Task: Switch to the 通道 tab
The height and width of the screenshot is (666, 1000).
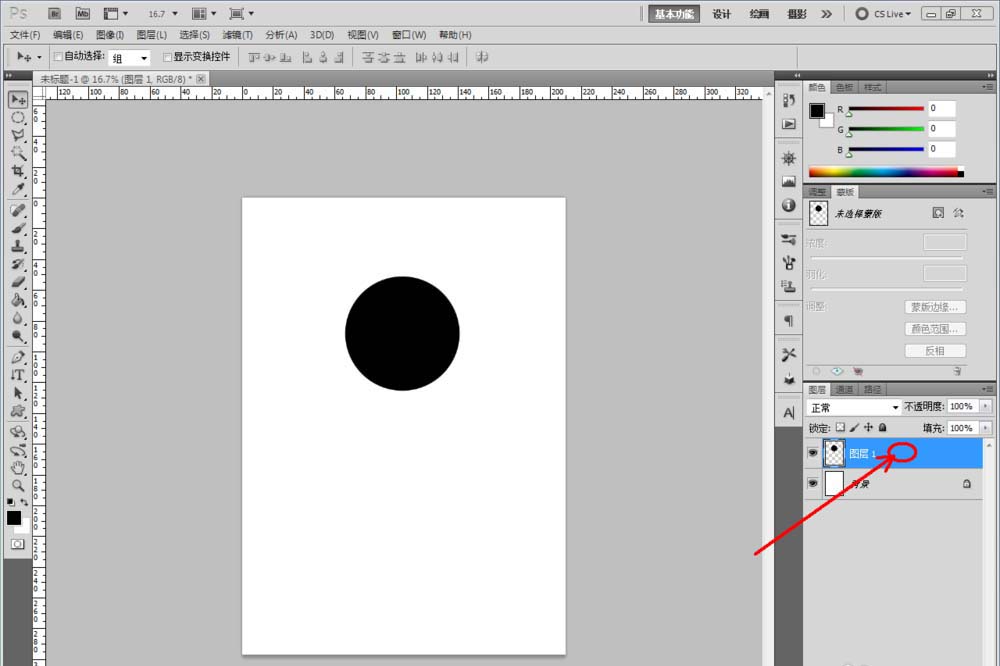Action: (844, 389)
